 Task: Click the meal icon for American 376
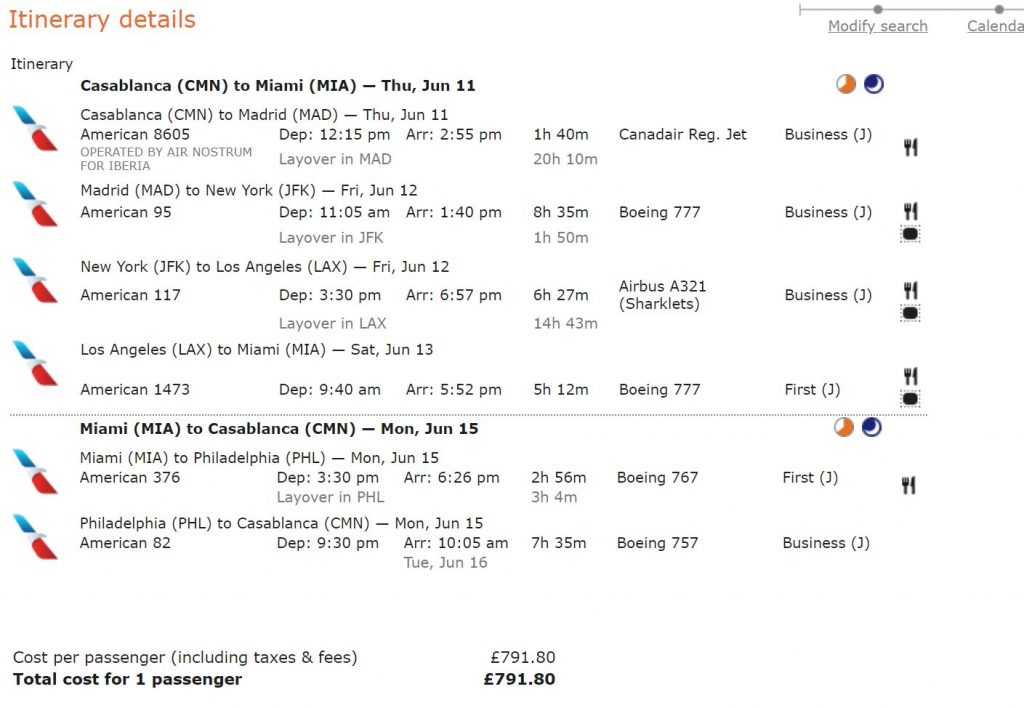[x=908, y=485]
